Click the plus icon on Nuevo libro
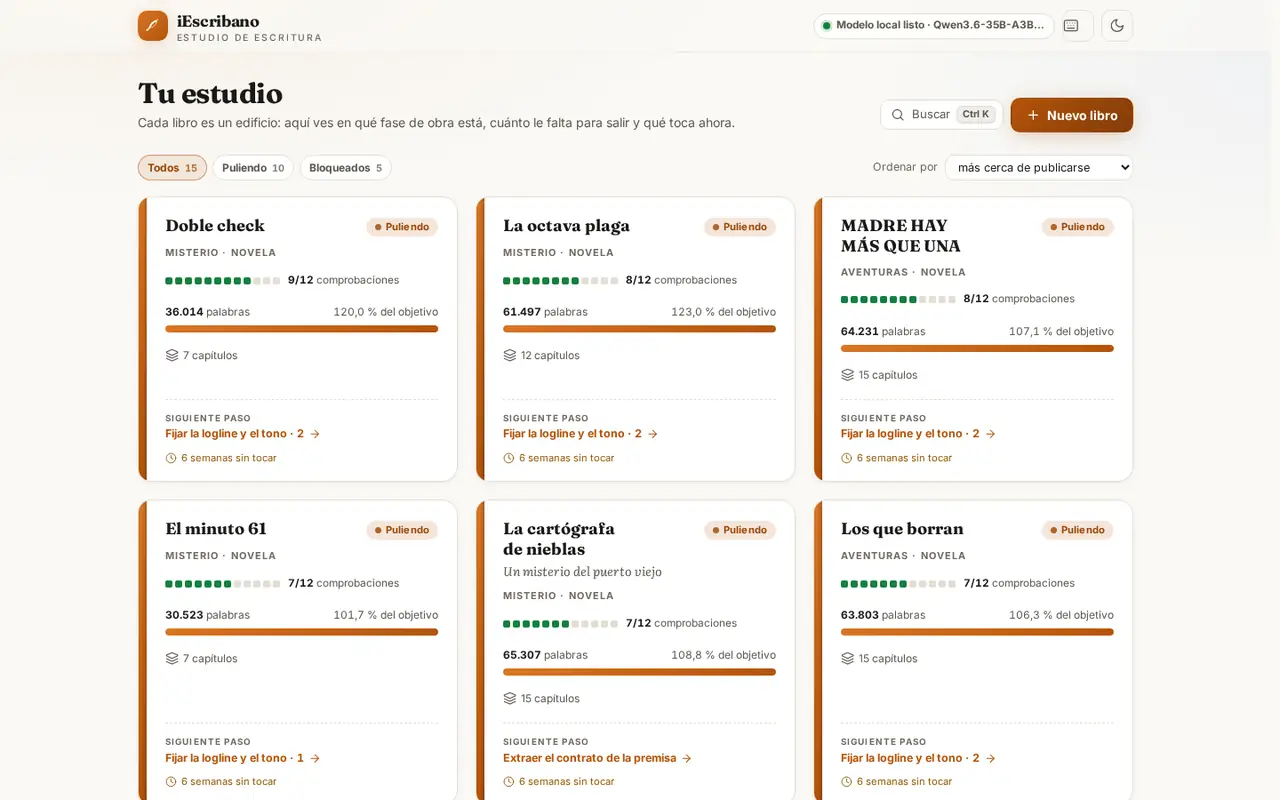Image resolution: width=1280 pixels, height=800 pixels. 1033,115
